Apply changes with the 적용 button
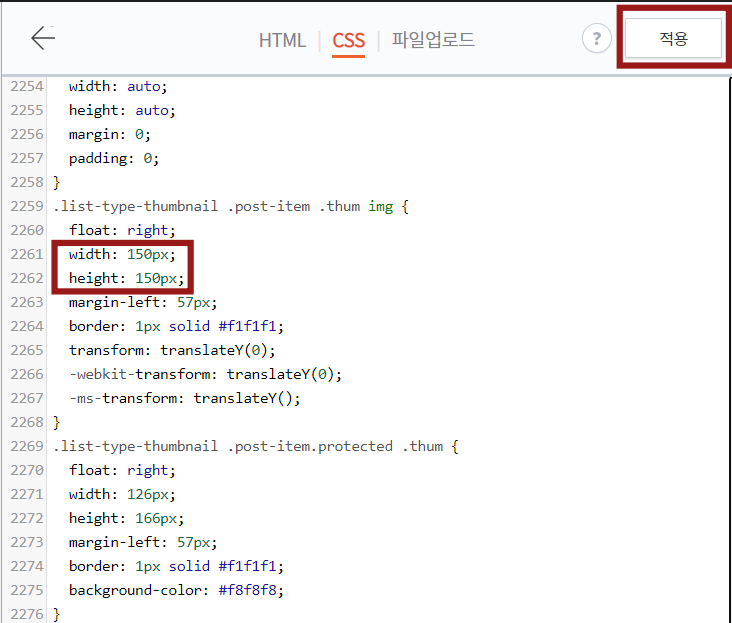Viewport: 732px width, 623px height. pyautogui.click(x=673, y=38)
